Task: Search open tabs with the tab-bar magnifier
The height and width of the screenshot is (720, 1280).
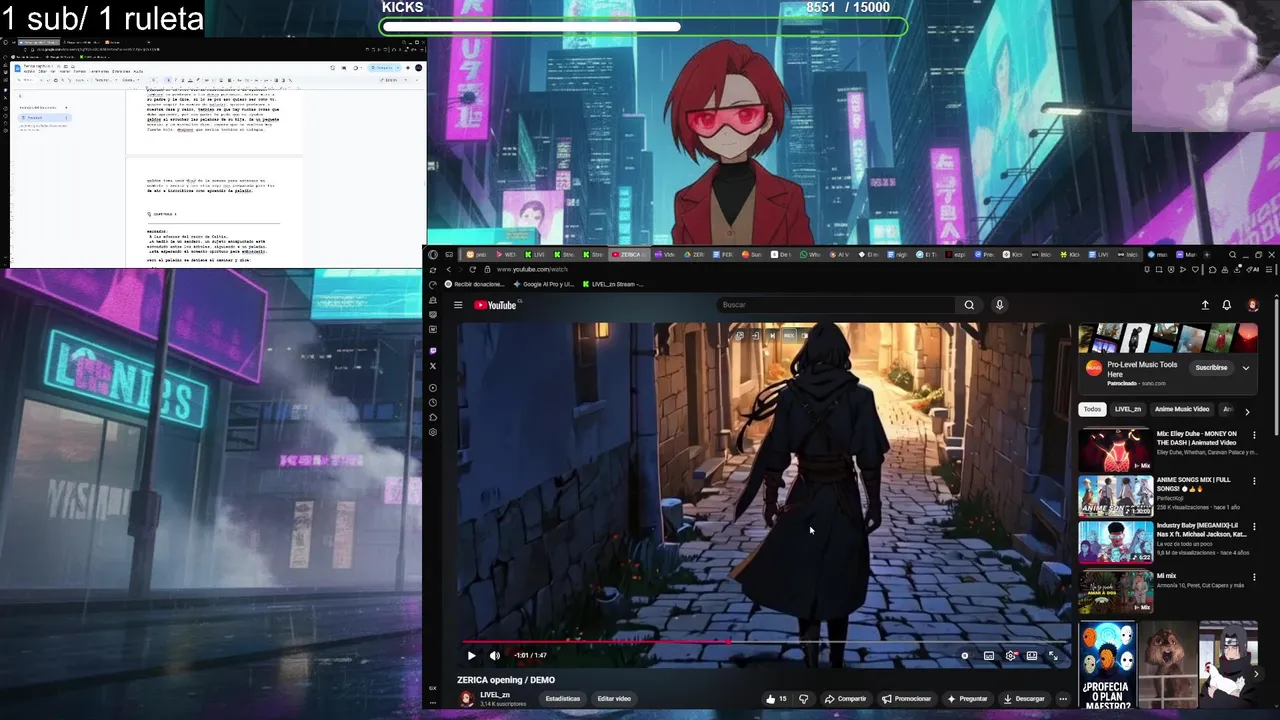Action: click(1233, 255)
